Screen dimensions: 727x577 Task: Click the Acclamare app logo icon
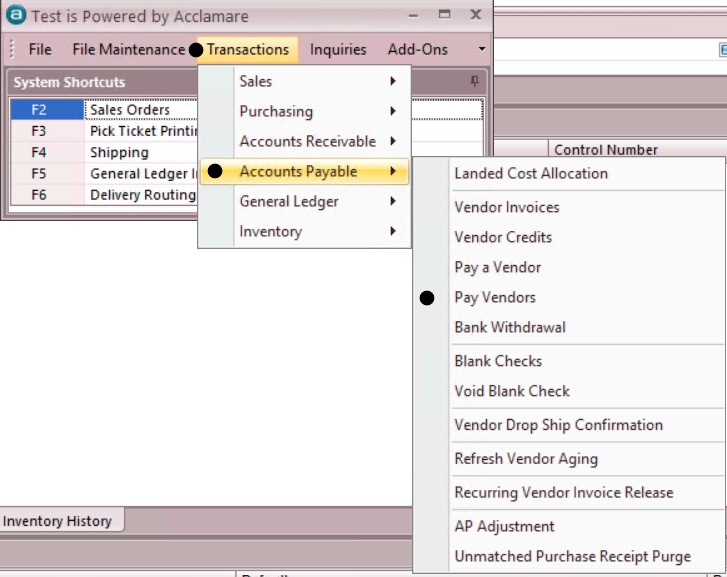click(x=16, y=16)
